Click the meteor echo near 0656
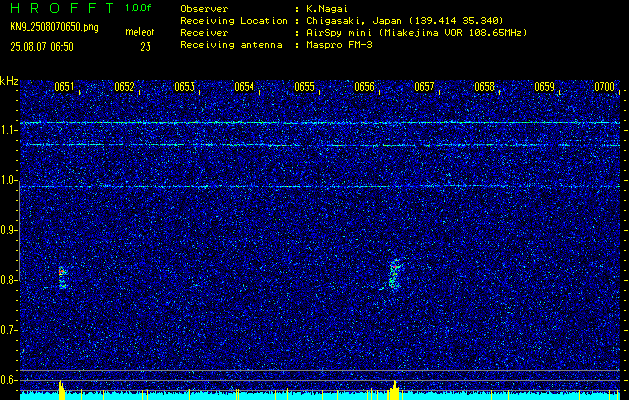Screen dimensions: 629x400 click(x=395, y=275)
